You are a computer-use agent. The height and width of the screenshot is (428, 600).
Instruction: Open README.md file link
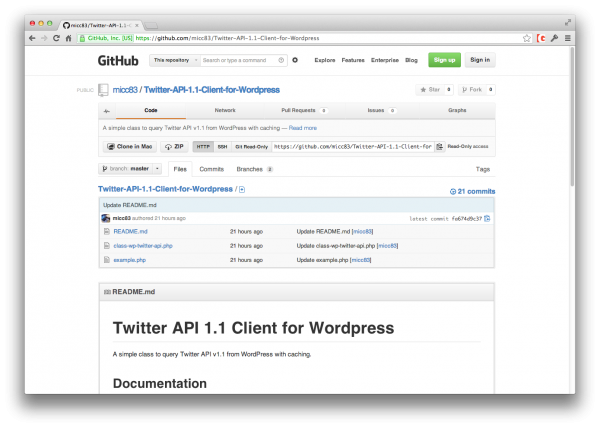[130, 231]
